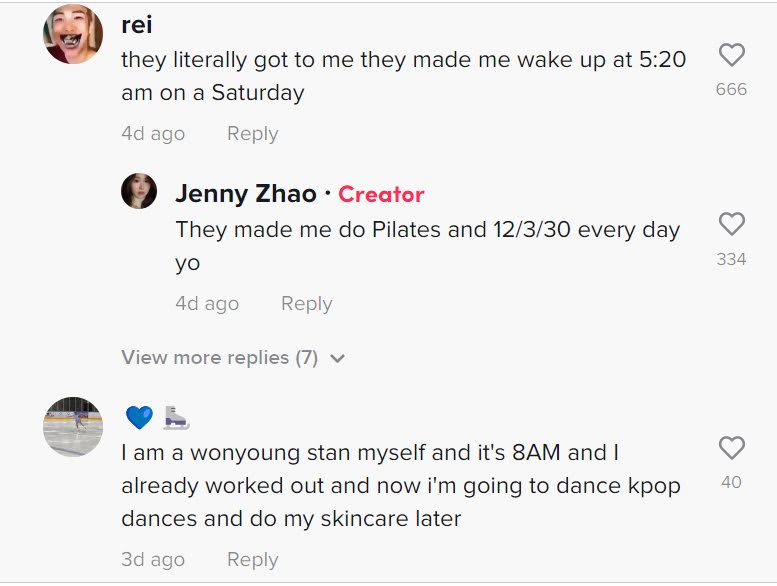
Task: Like Jenny Zhao's reply with the heart
Action: click(x=731, y=224)
